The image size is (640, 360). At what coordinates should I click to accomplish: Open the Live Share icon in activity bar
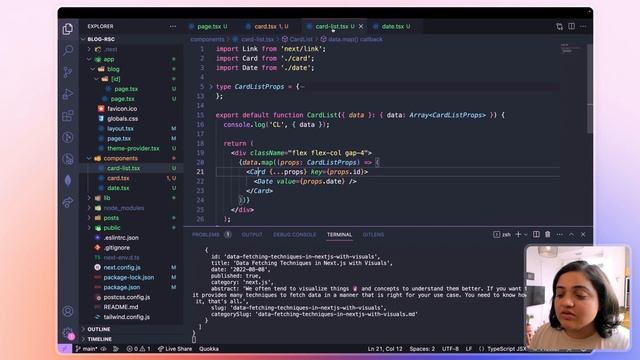[x=68, y=202]
